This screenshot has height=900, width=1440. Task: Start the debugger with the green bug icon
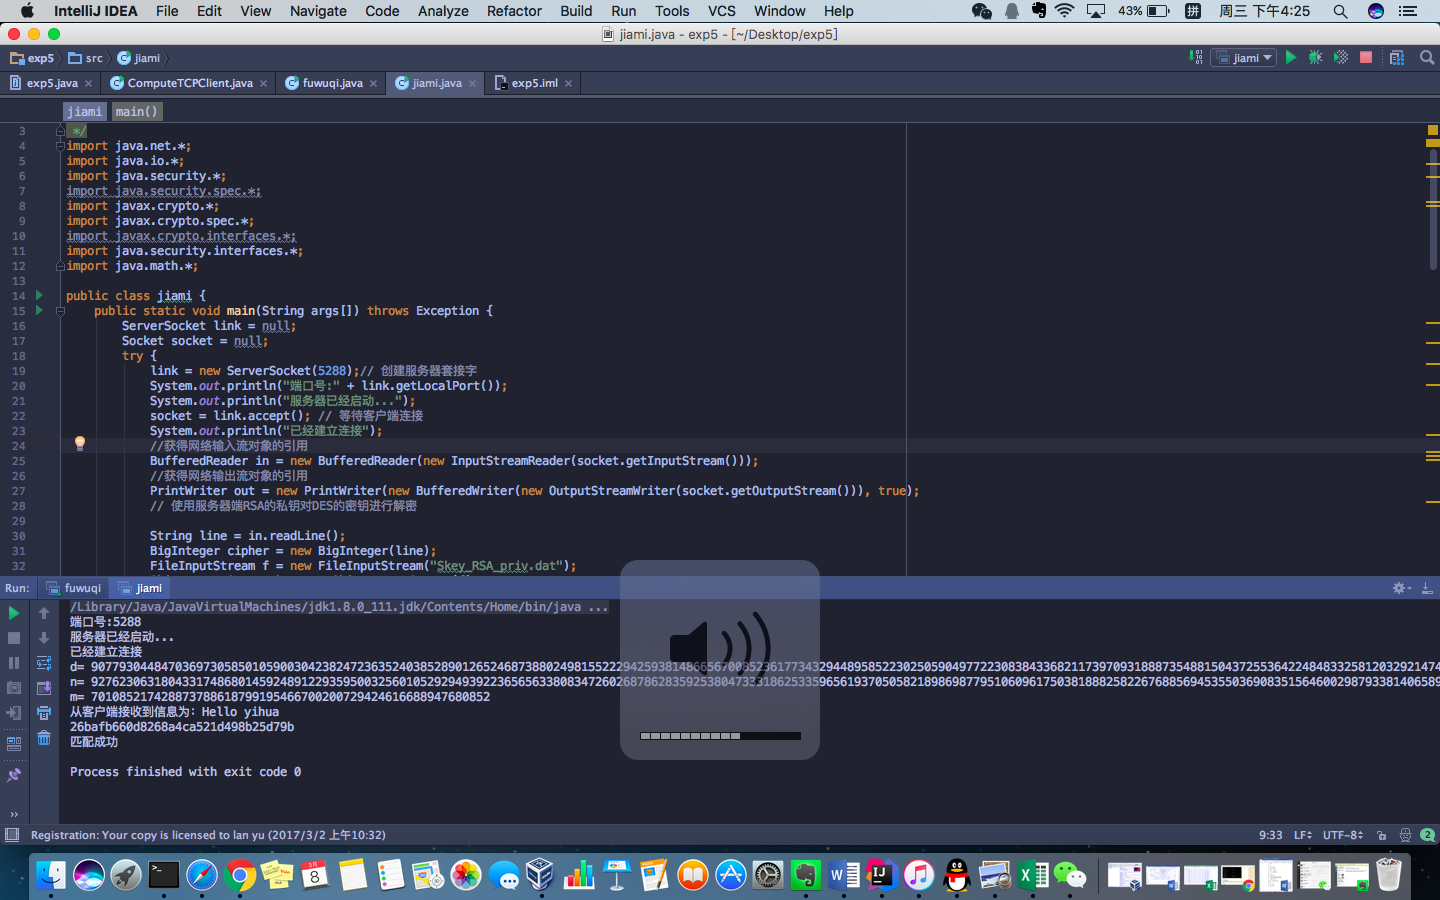click(x=1316, y=57)
